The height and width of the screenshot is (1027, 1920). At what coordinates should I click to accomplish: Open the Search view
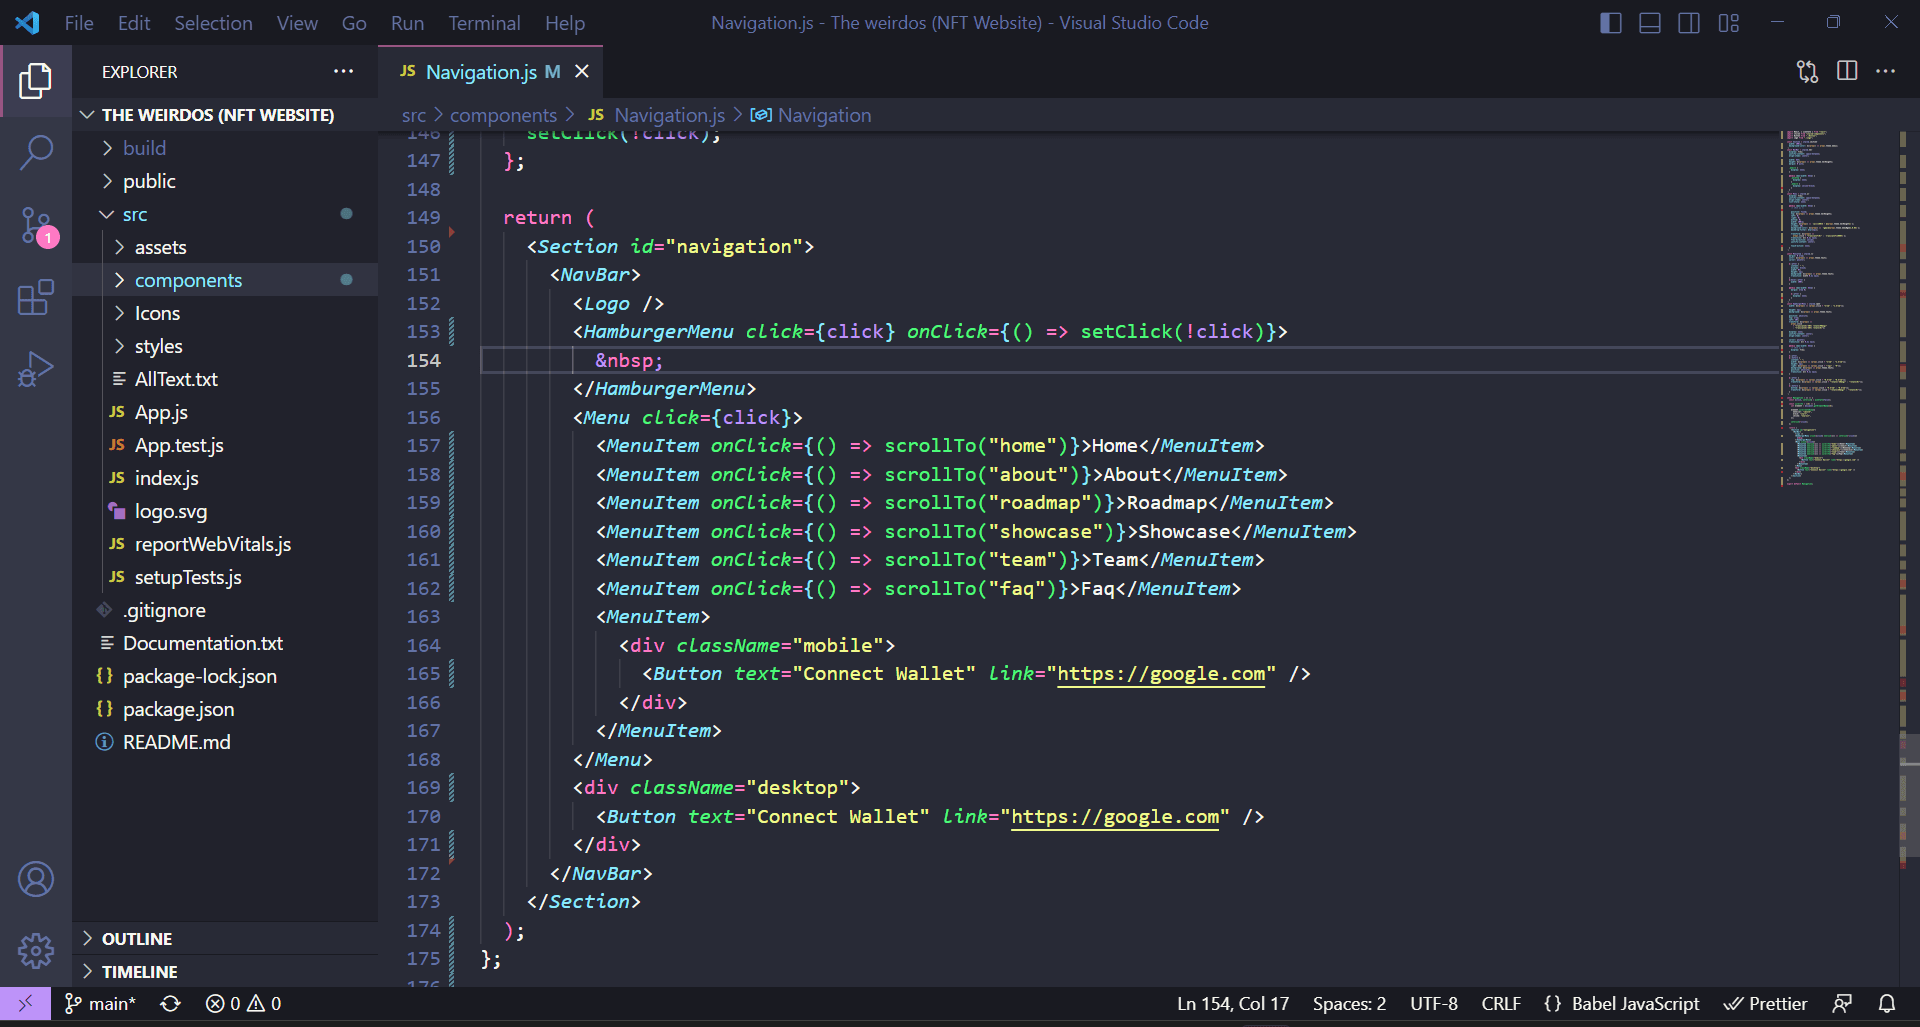[x=36, y=152]
